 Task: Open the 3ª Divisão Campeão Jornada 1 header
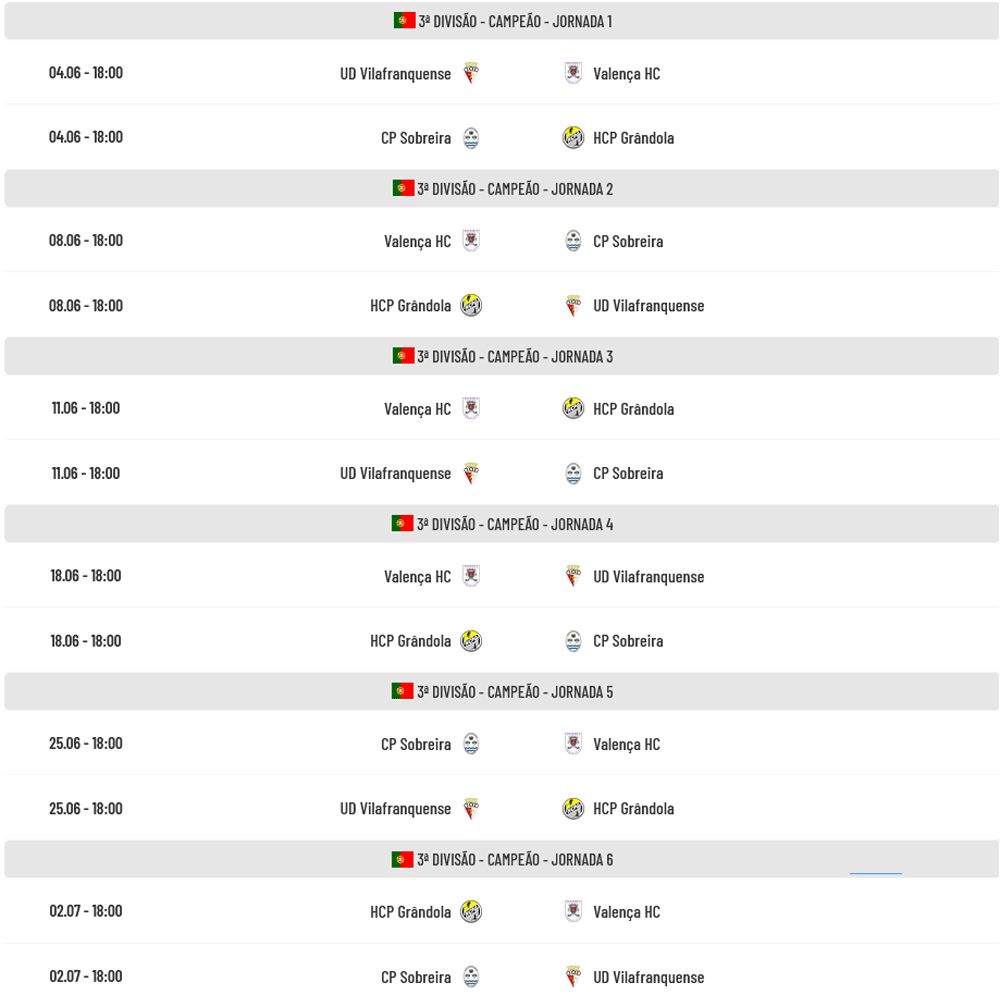[x=501, y=21]
